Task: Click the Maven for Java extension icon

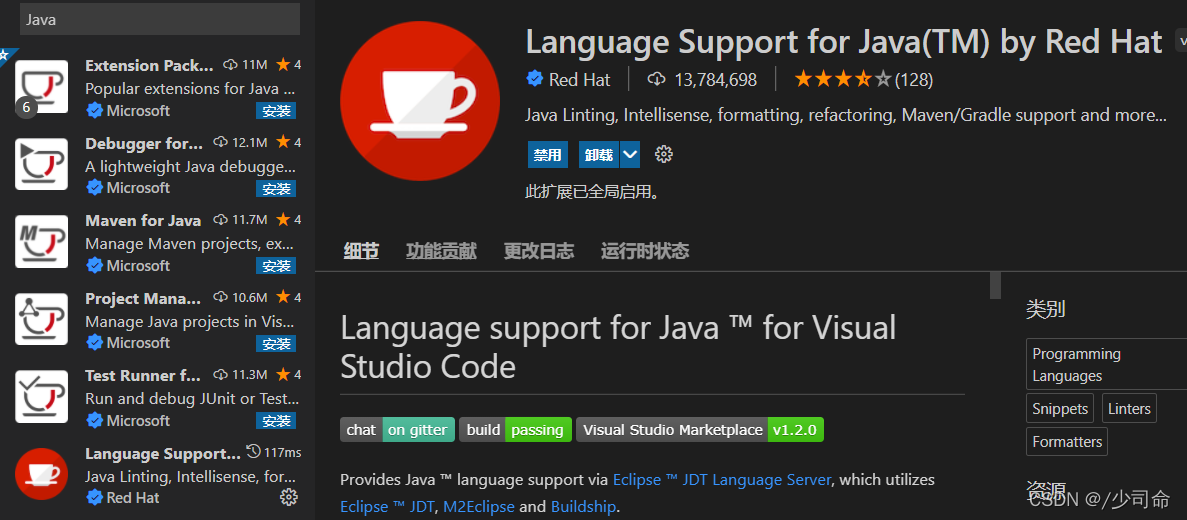Action: click(42, 241)
